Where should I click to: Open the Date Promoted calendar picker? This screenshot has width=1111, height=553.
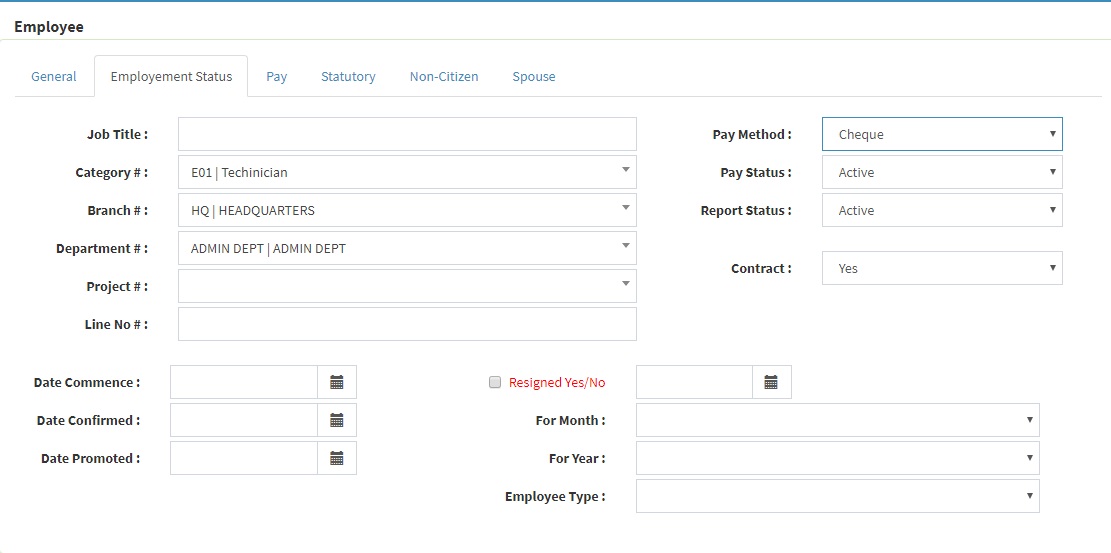pyautogui.click(x=337, y=458)
